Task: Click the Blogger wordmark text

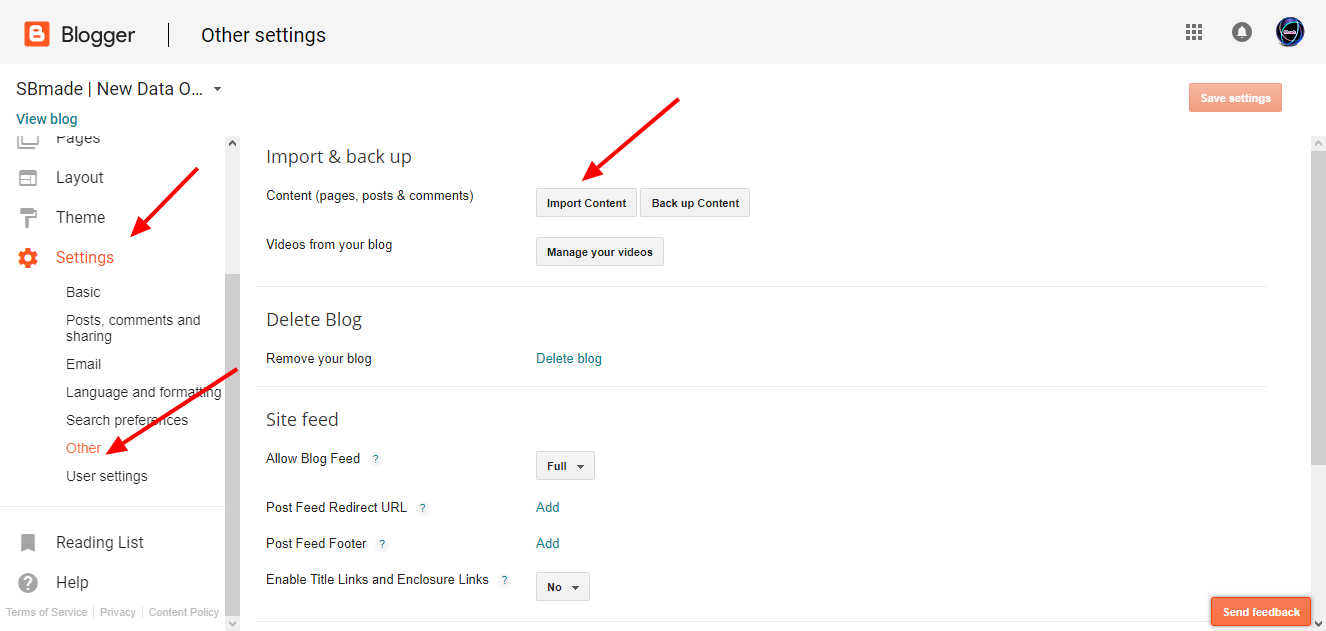Action: (x=98, y=35)
